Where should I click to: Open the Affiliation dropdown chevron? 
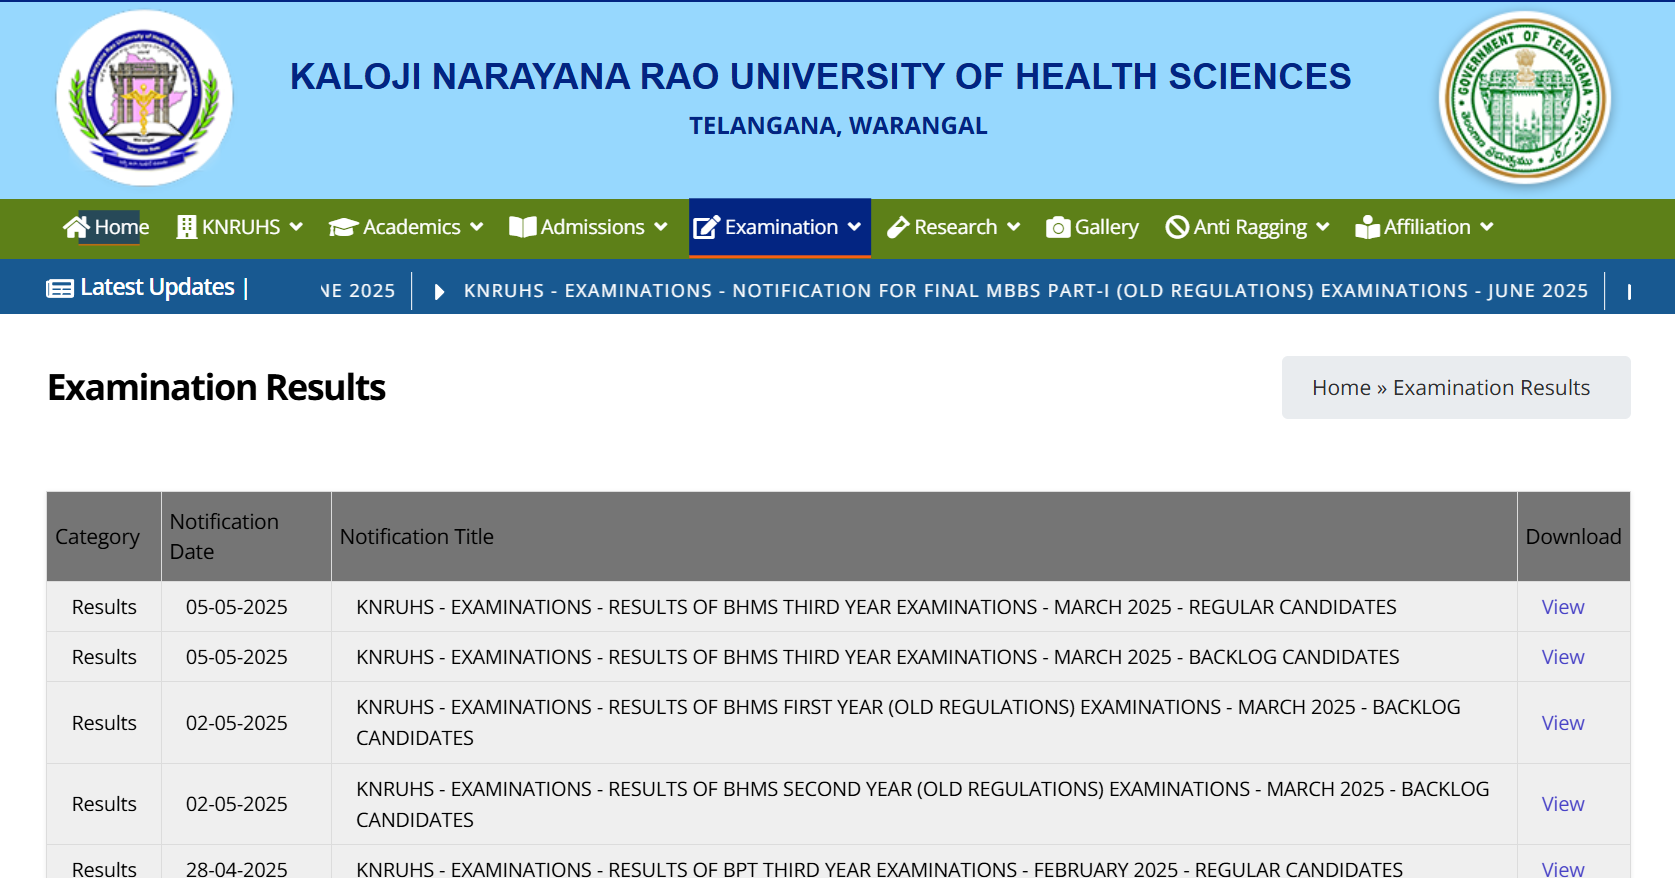(x=1487, y=227)
